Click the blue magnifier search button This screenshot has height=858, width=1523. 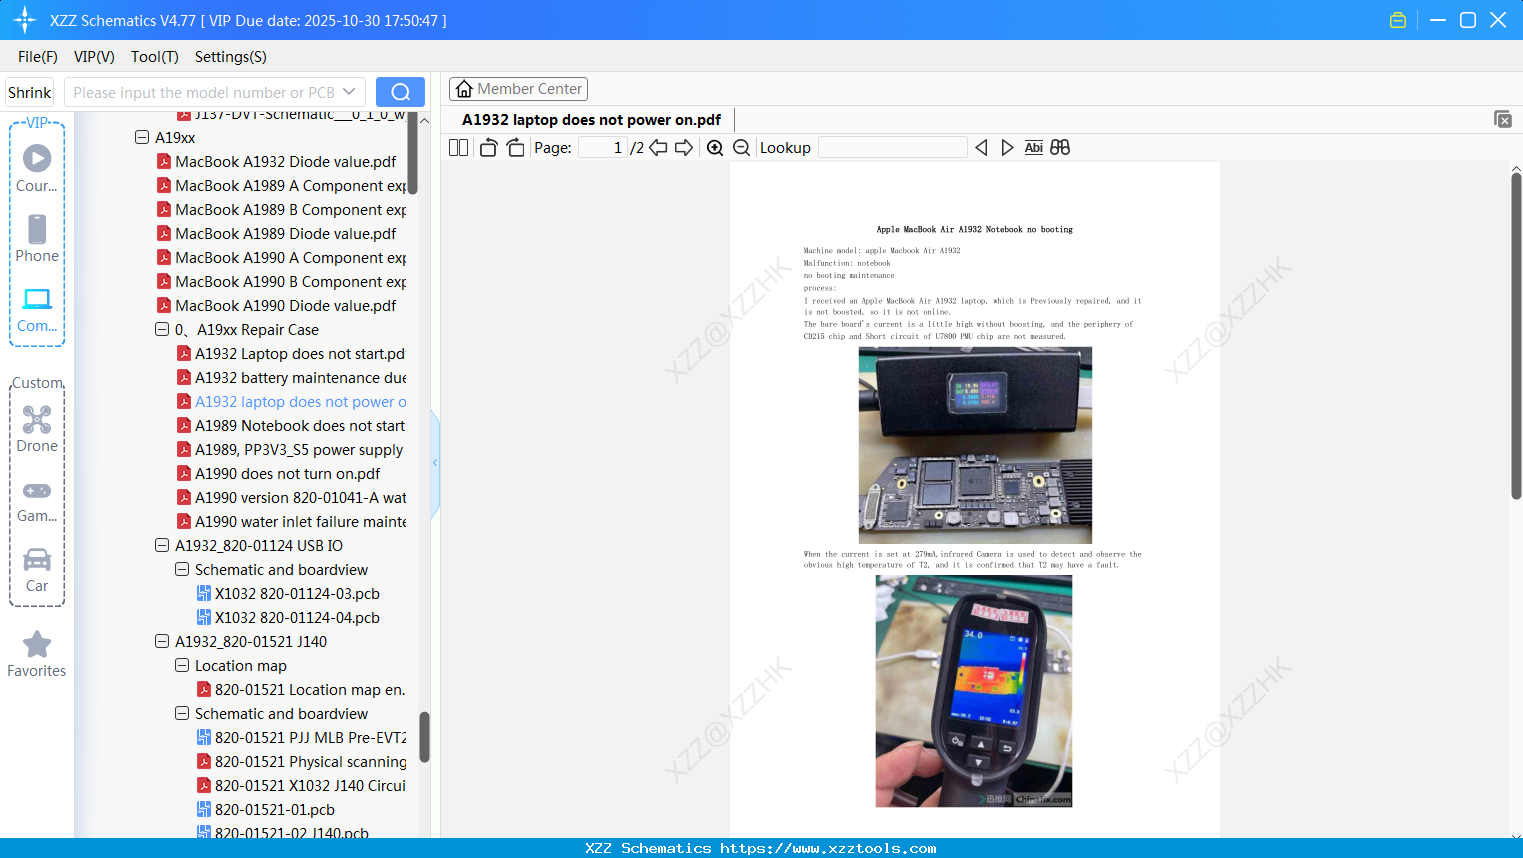click(400, 92)
